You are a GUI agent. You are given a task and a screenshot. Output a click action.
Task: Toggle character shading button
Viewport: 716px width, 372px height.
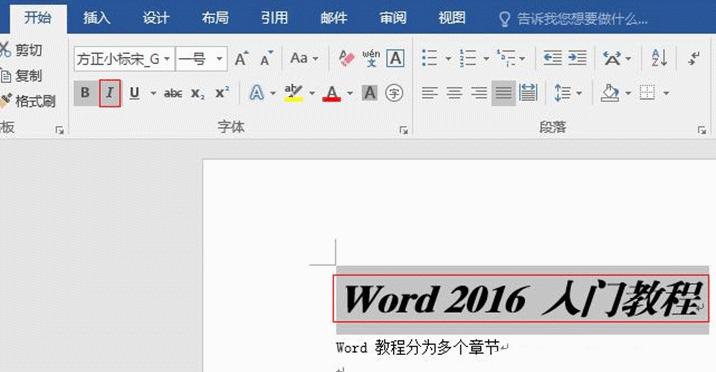pos(369,93)
